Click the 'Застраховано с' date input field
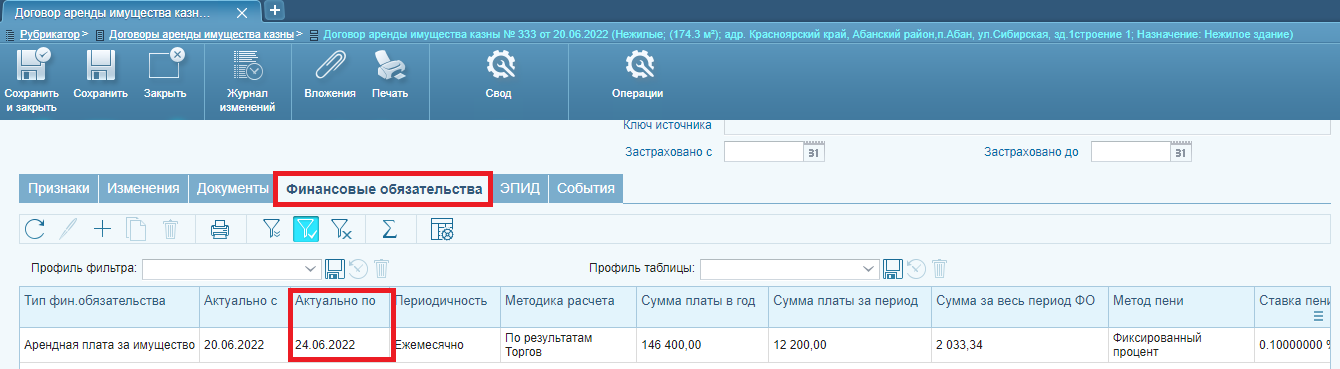The height and width of the screenshot is (369, 1340). coord(764,152)
